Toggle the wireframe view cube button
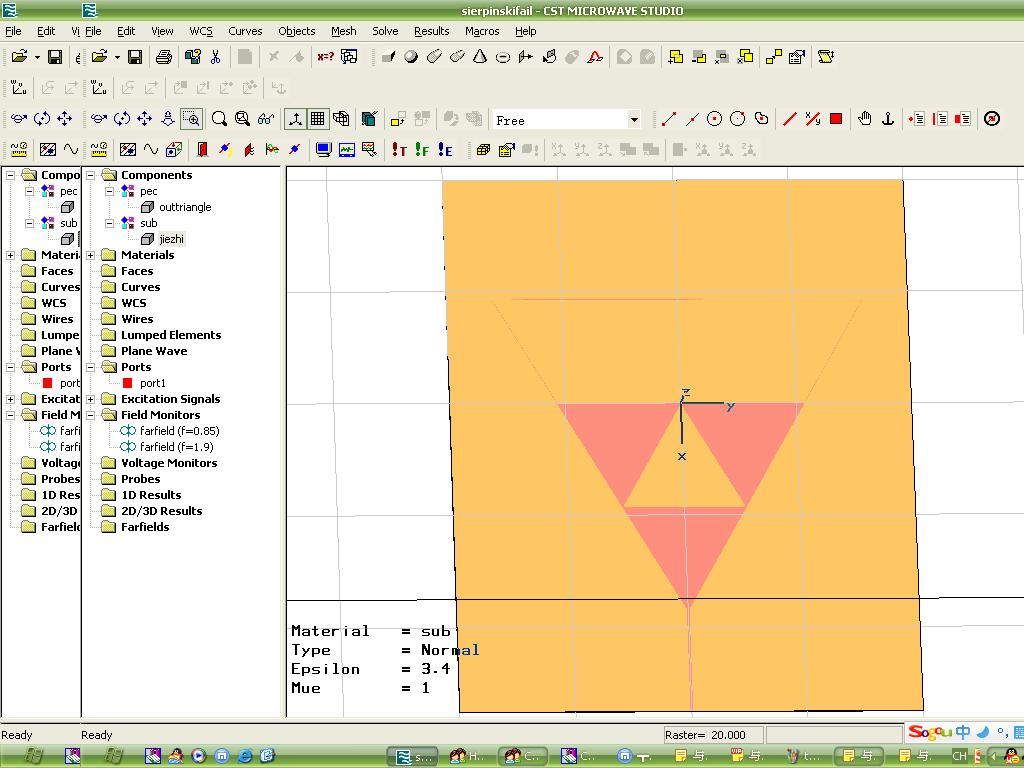The image size is (1024, 768). tap(341, 119)
